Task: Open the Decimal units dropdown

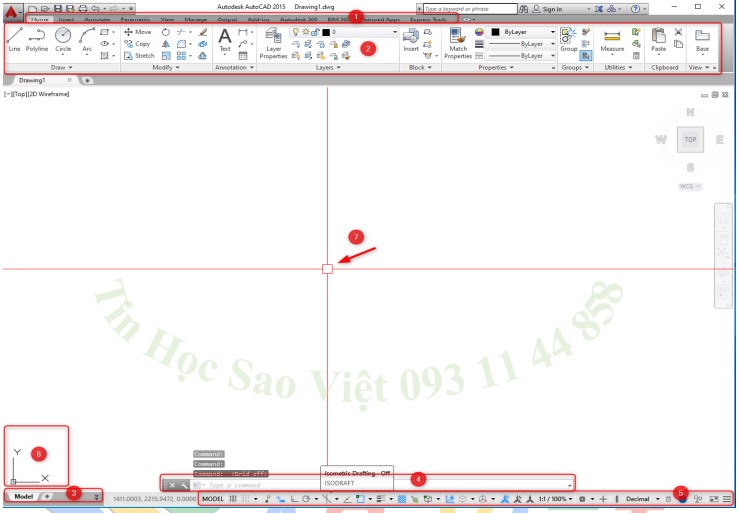Action: [x=657, y=499]
